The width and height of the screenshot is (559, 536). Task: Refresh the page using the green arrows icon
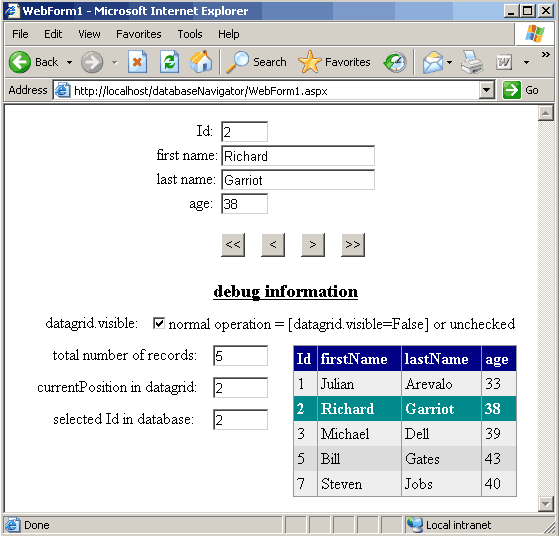pyautogui.click(x=169, y=62)
